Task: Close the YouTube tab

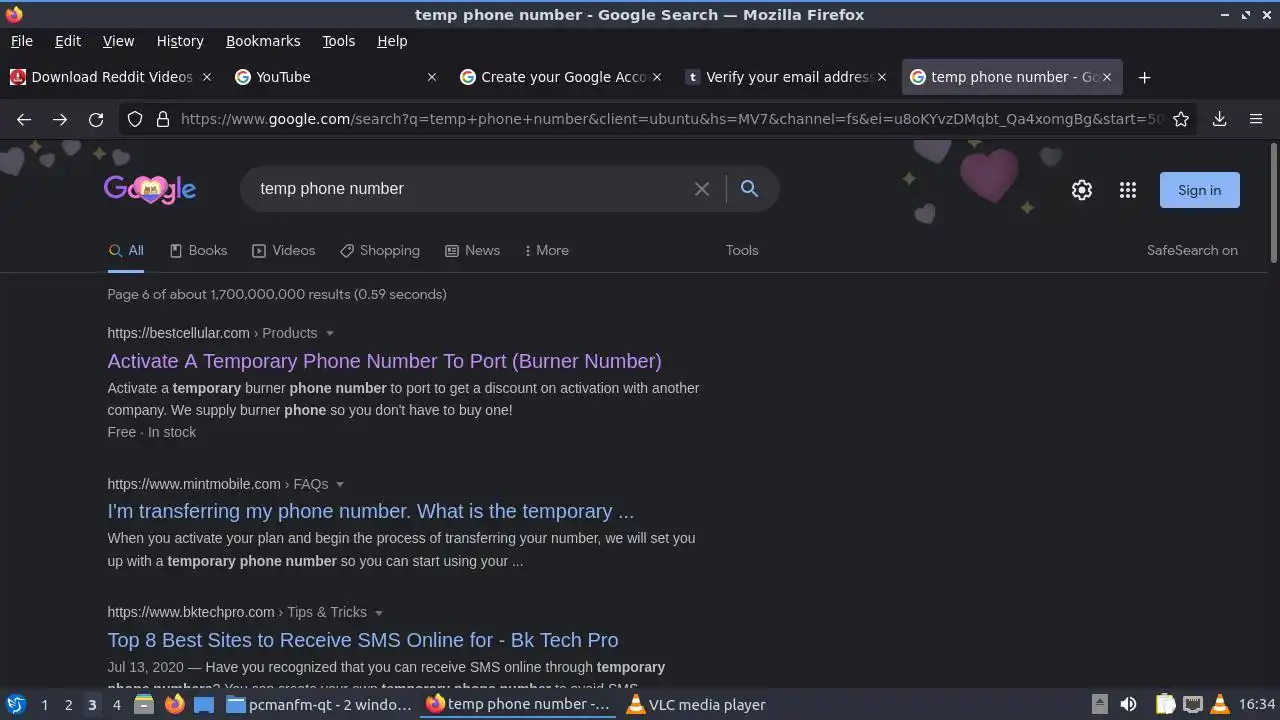Action: (432, 77)
